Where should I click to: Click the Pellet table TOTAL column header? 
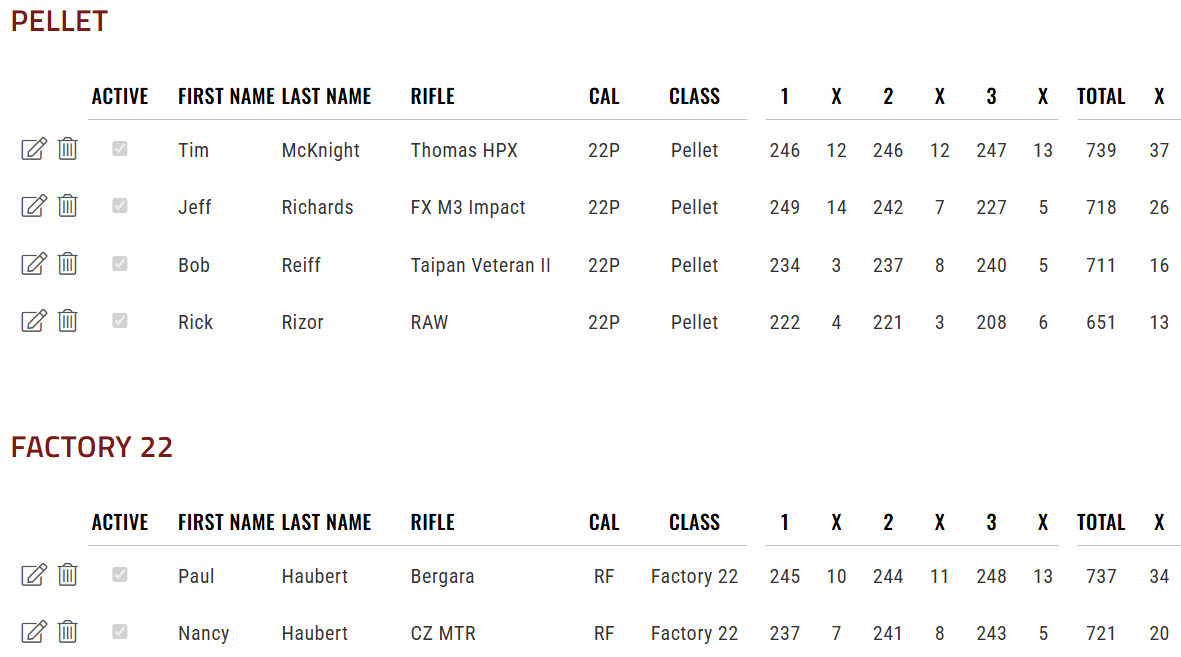tap(1100, 96)
